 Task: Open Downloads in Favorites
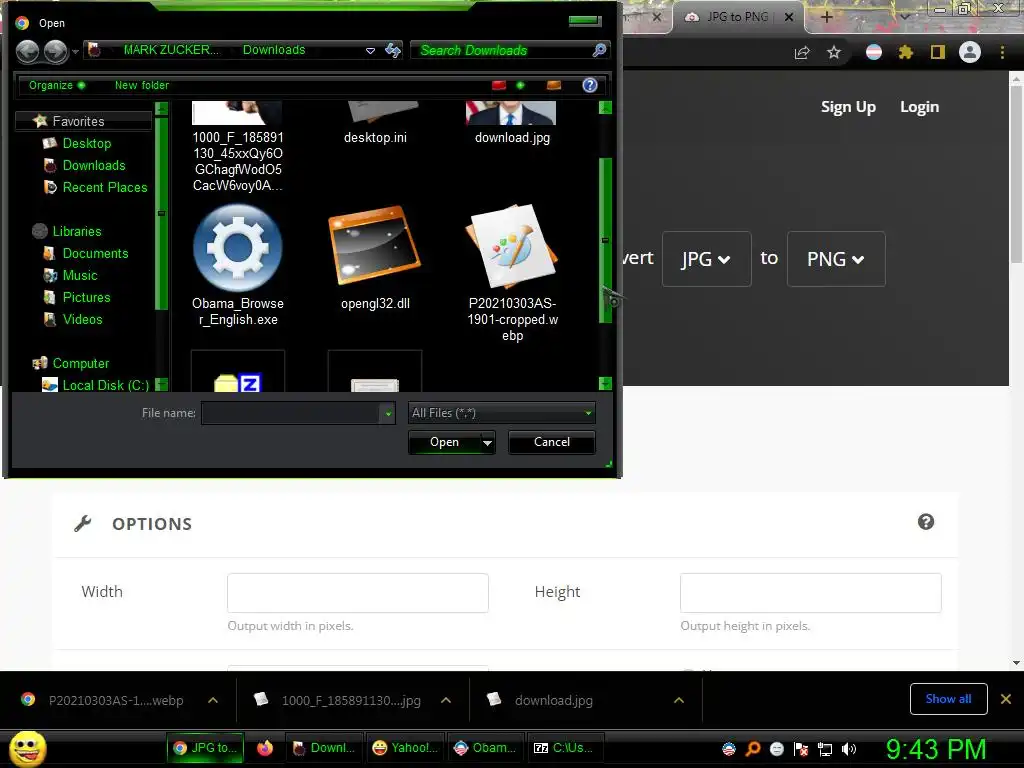click(x=93, y=166)
